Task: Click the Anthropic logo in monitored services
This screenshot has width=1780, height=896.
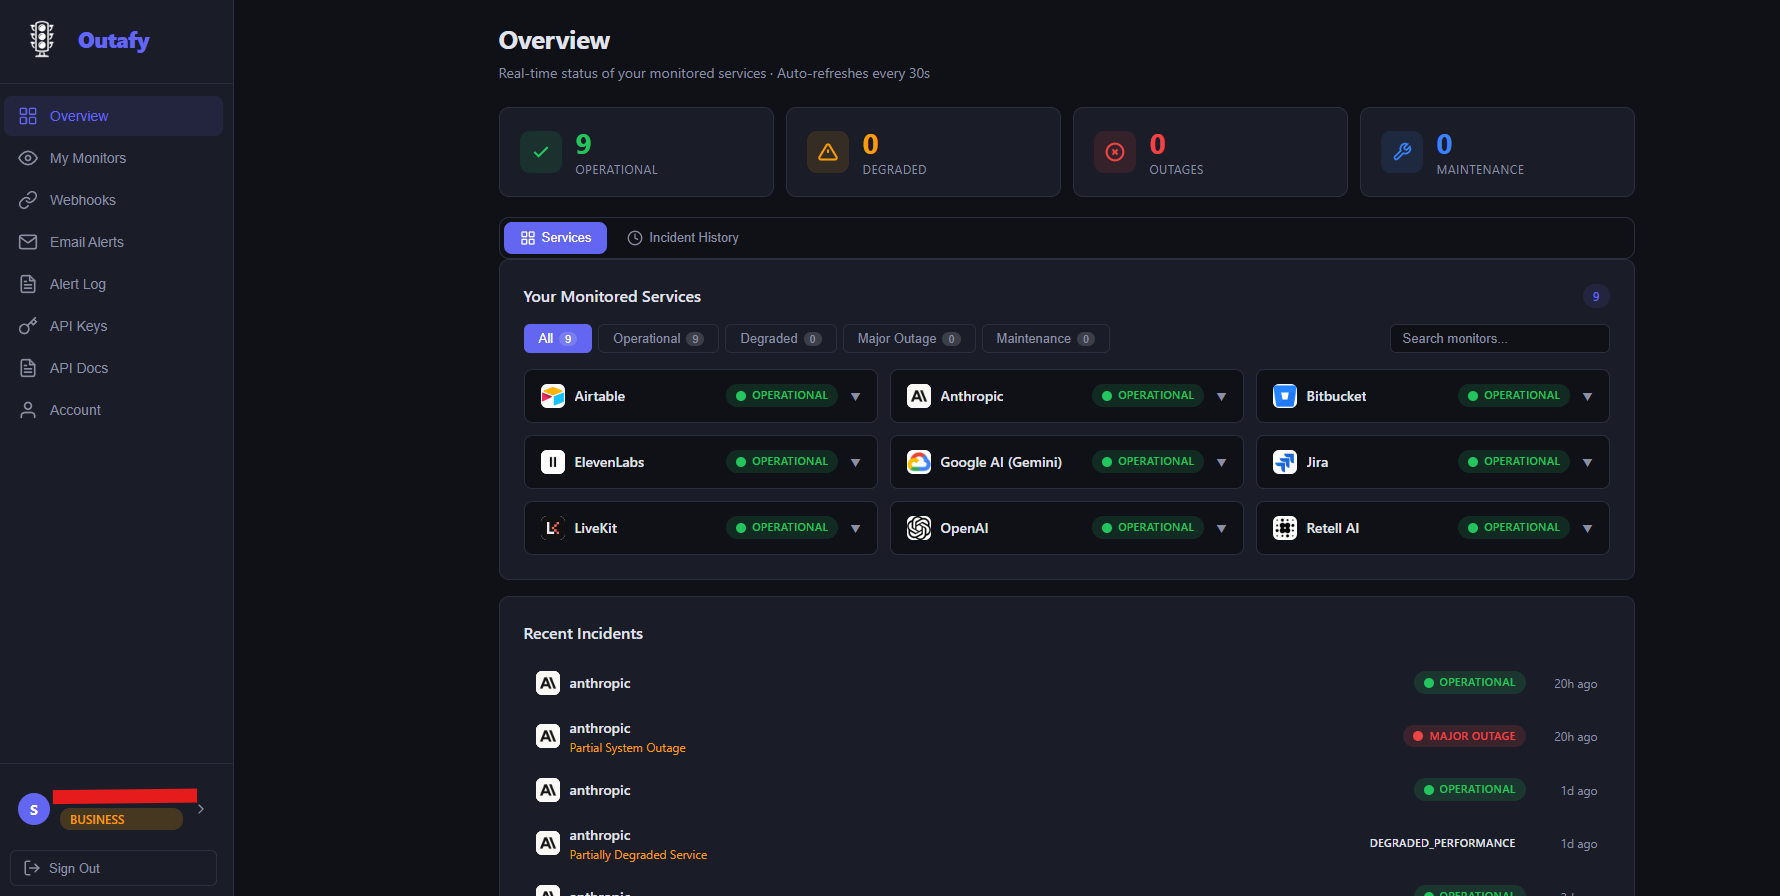Action: point(919,396)
